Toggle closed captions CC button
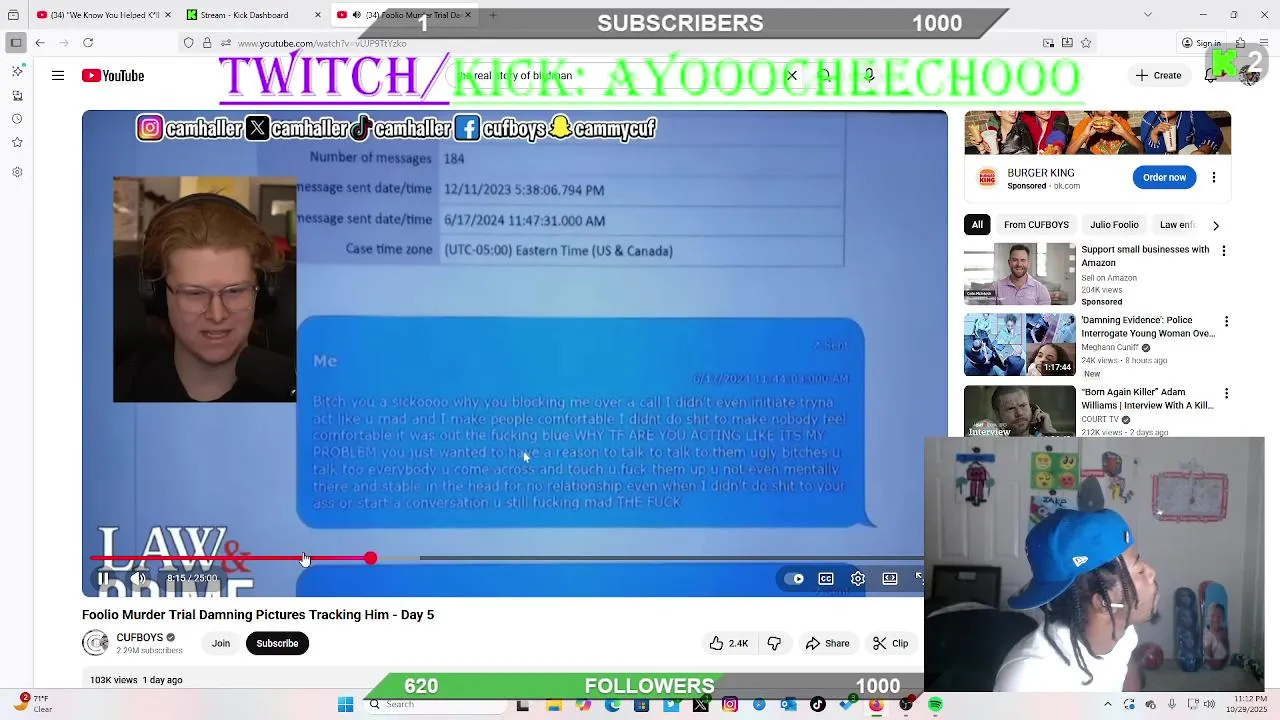Image resolution: width=1280 pixels, height=720 pixels. point(826,578)
